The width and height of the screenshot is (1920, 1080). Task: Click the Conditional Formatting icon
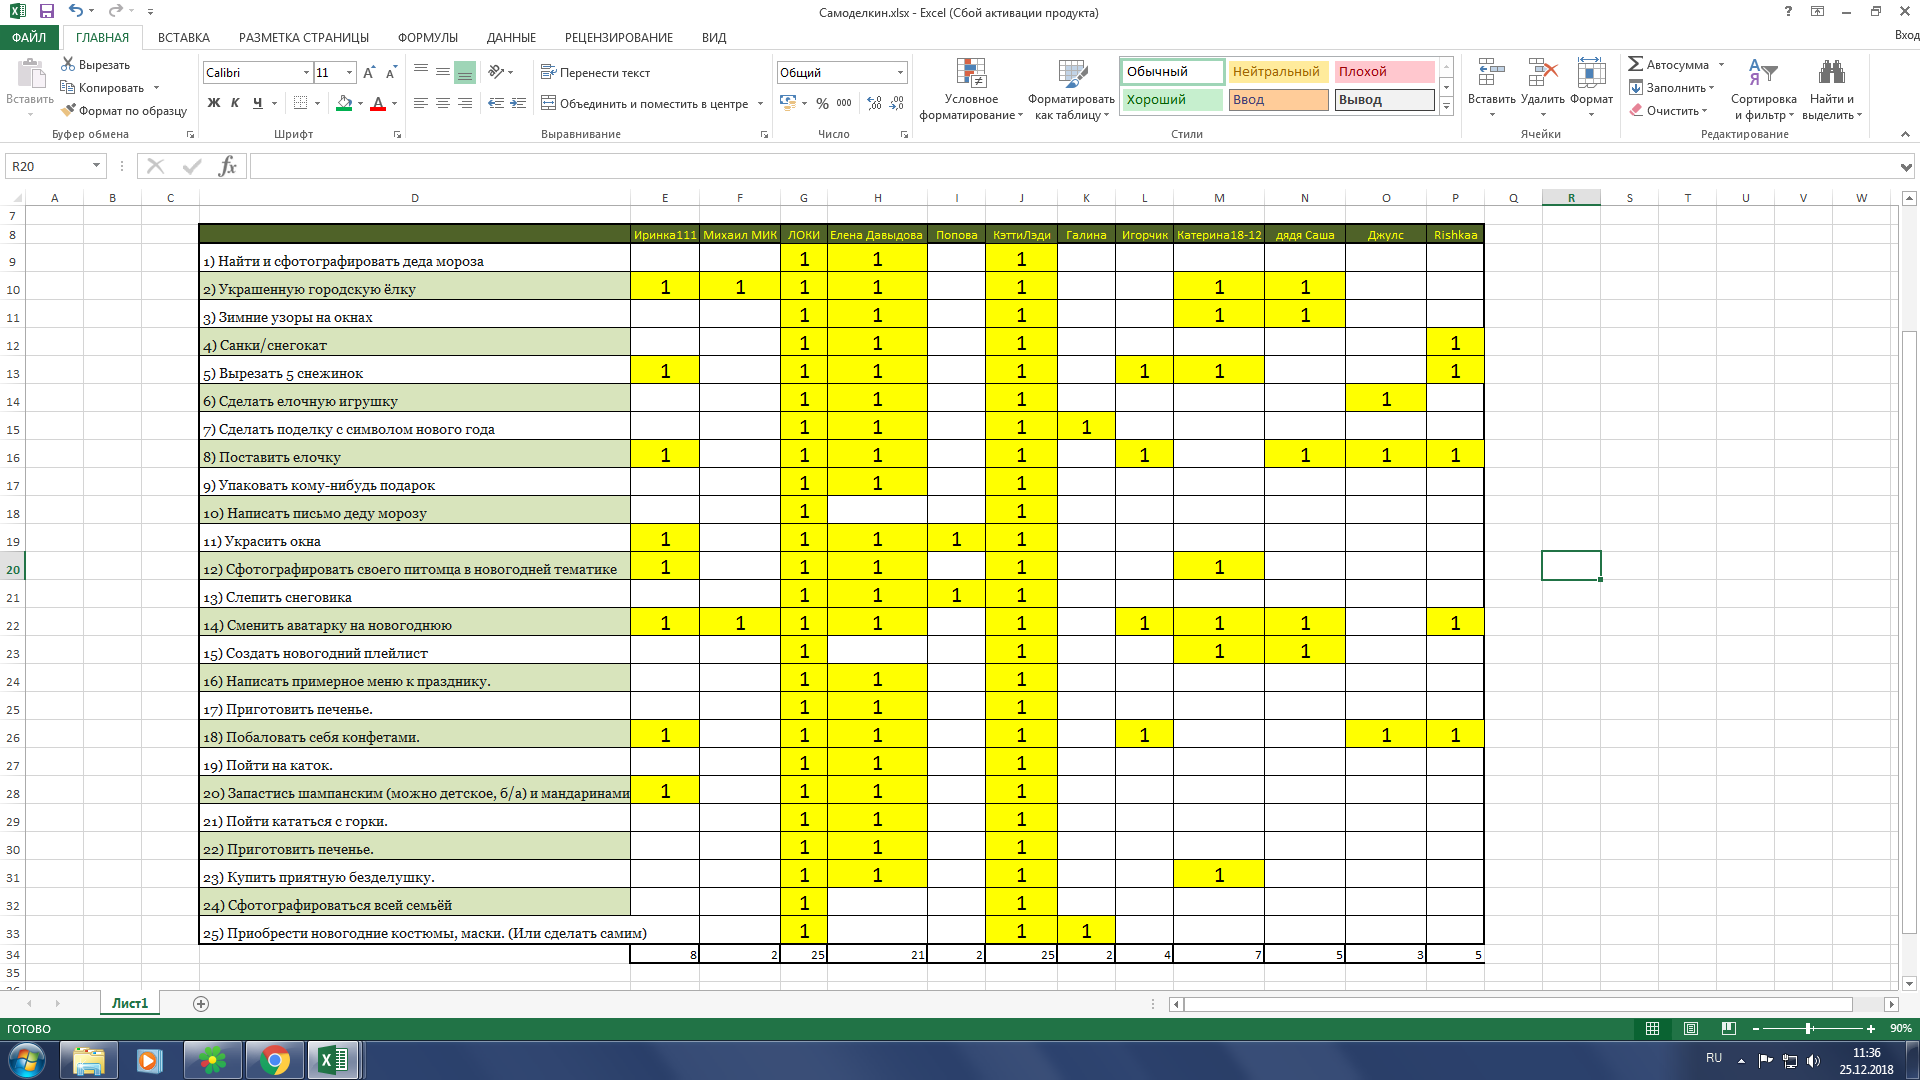971,74
